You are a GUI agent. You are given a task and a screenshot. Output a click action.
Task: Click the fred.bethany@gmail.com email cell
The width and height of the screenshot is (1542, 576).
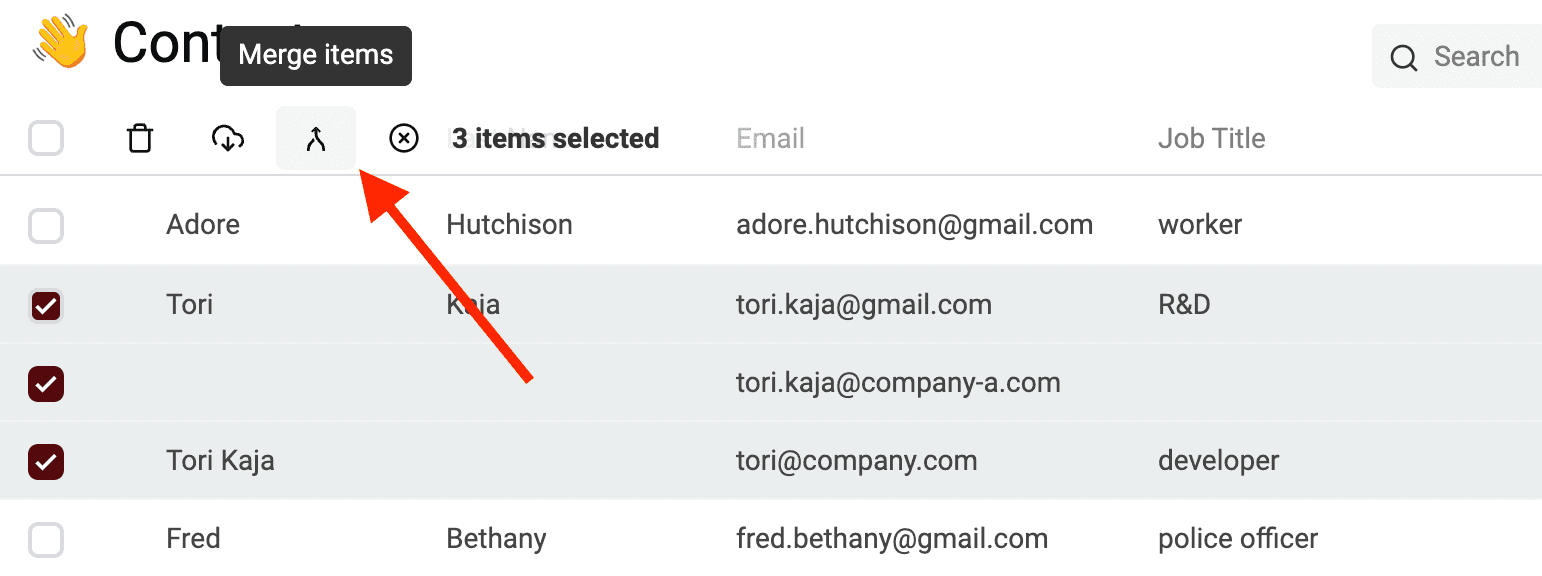click(x=892, y=539)
